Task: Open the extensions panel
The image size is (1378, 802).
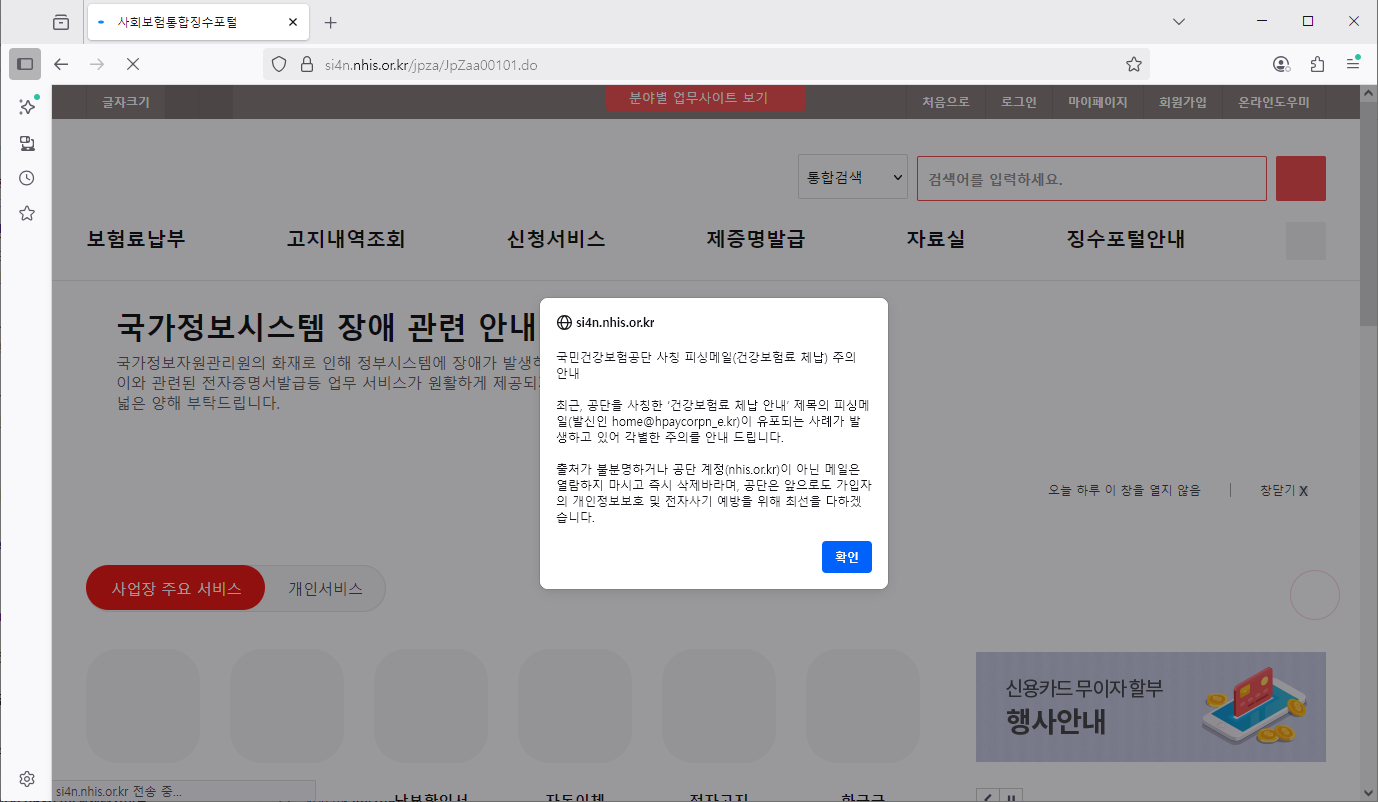Action: [x=1317, y=64]
